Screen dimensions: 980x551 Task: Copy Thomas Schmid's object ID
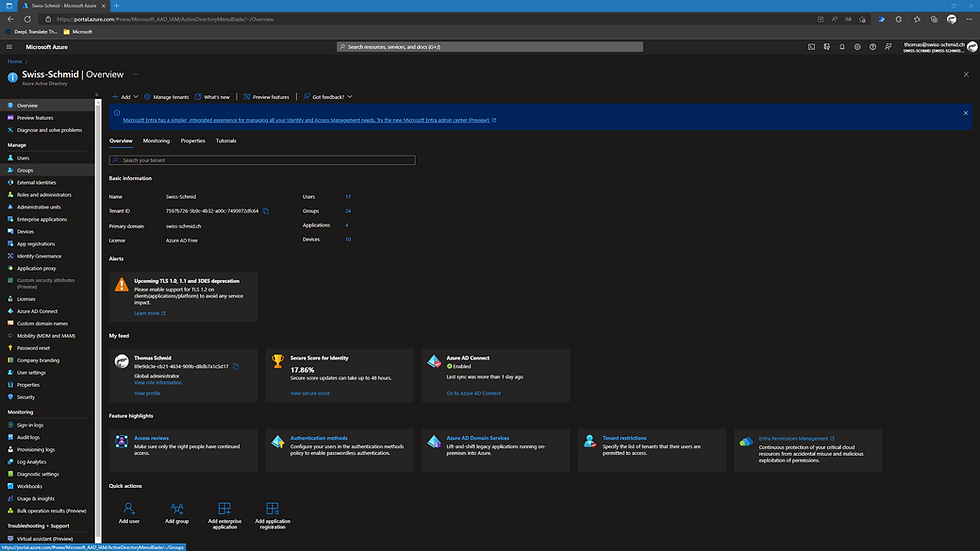[236, 367]
